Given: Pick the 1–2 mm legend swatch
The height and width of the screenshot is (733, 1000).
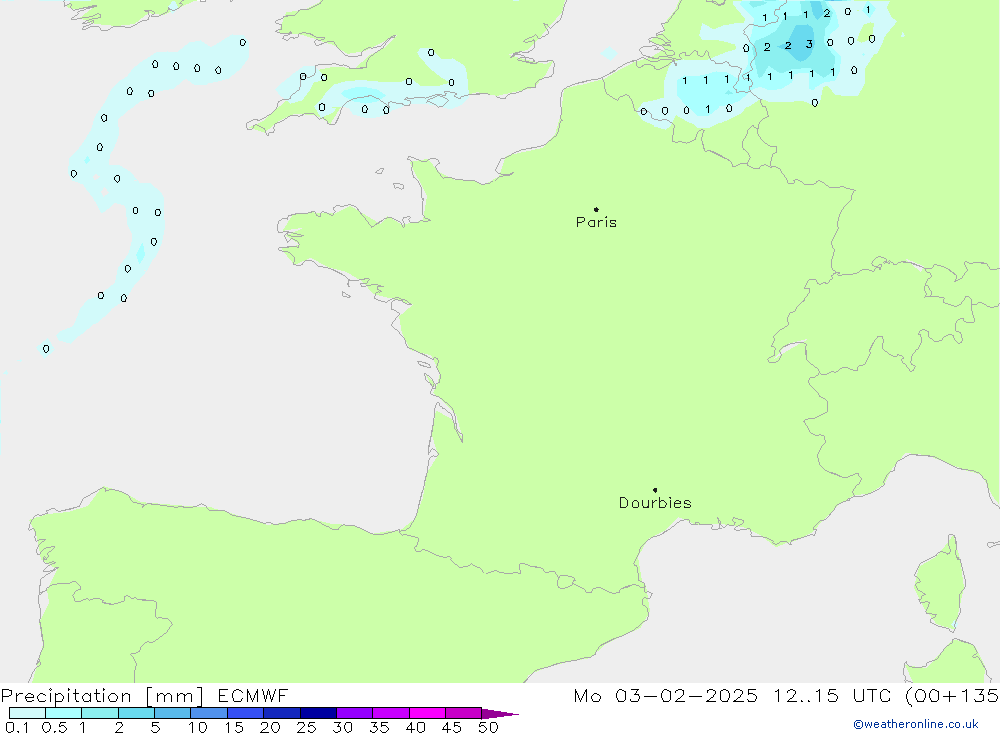Looking at the screenshot, I should (x=100, y=713).
